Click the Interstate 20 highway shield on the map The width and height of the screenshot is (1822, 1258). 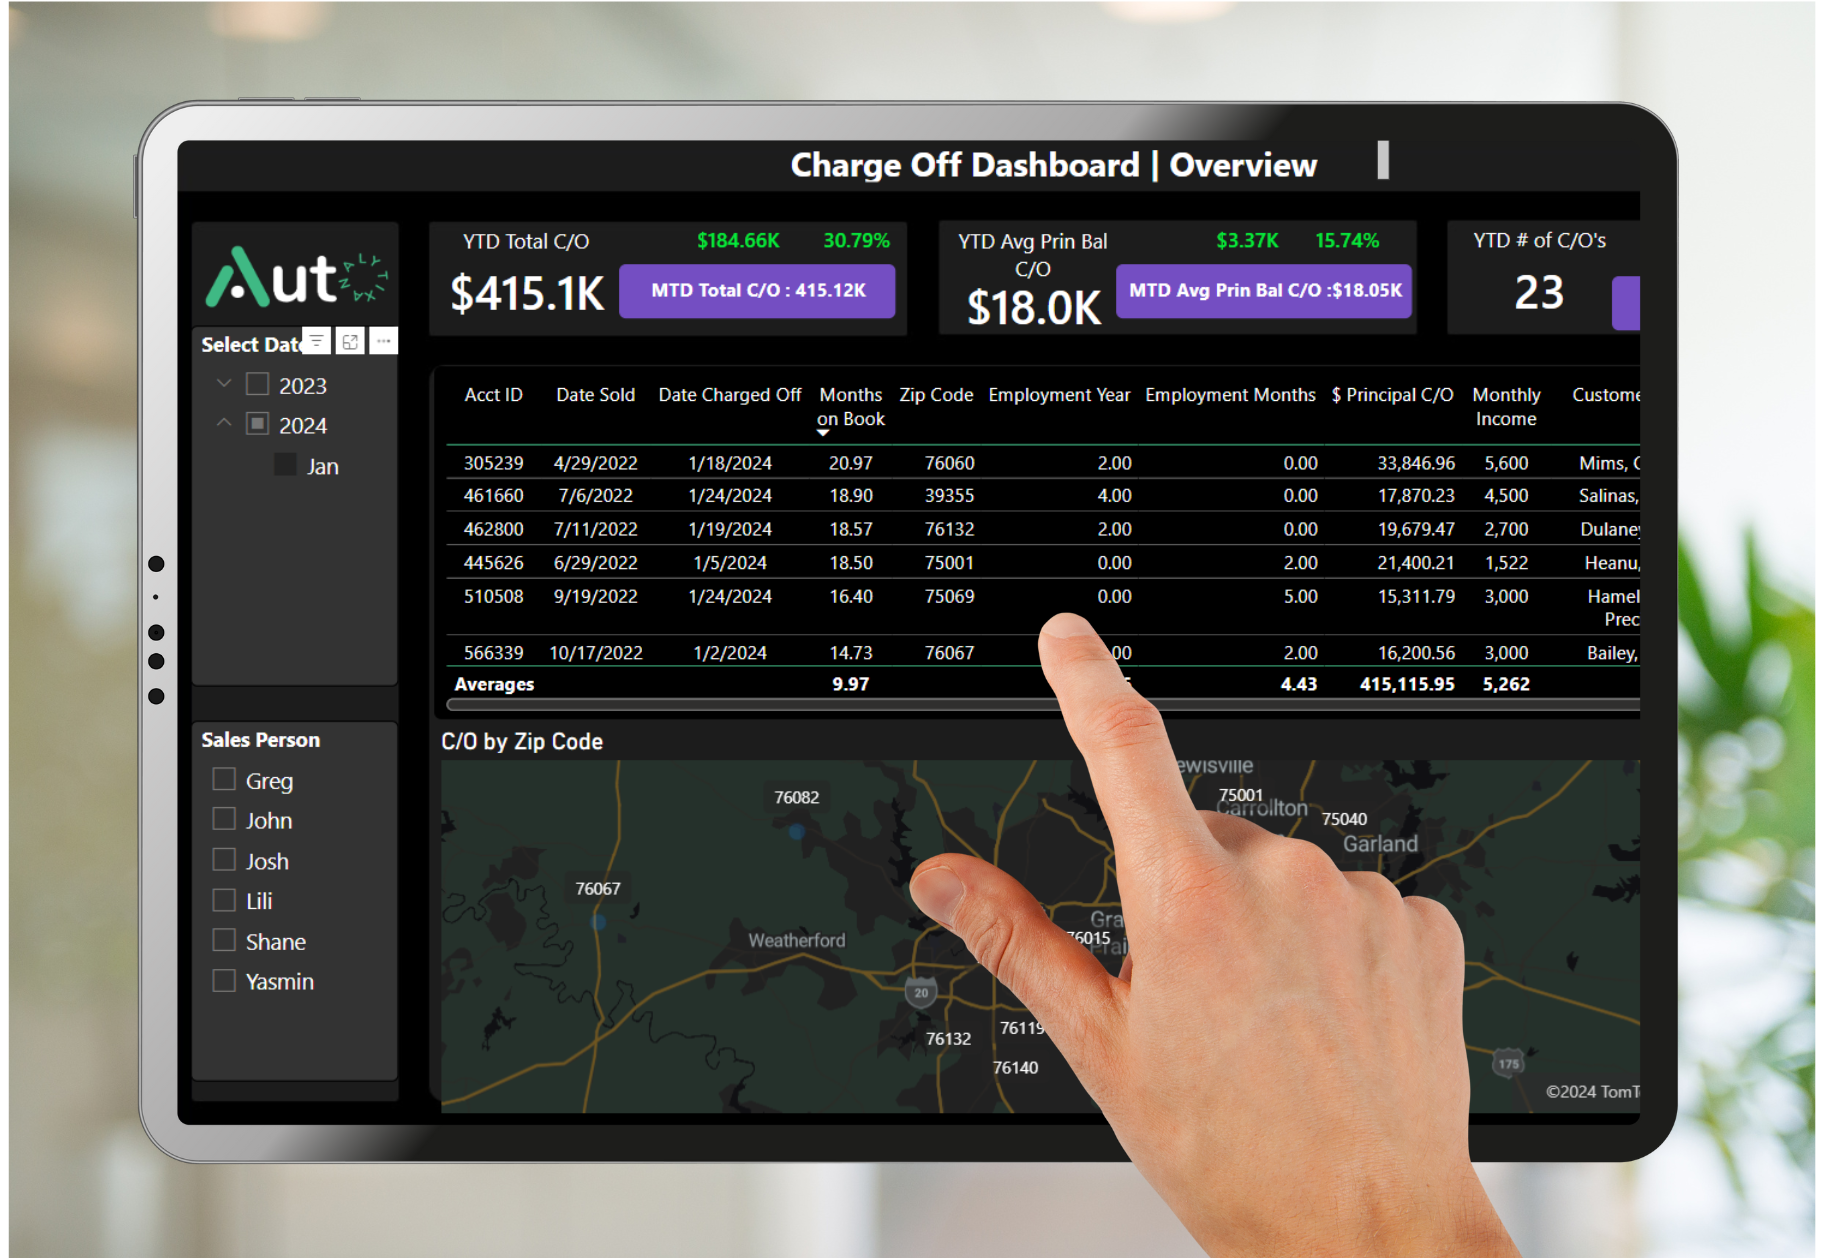click(x=919, y=993)
